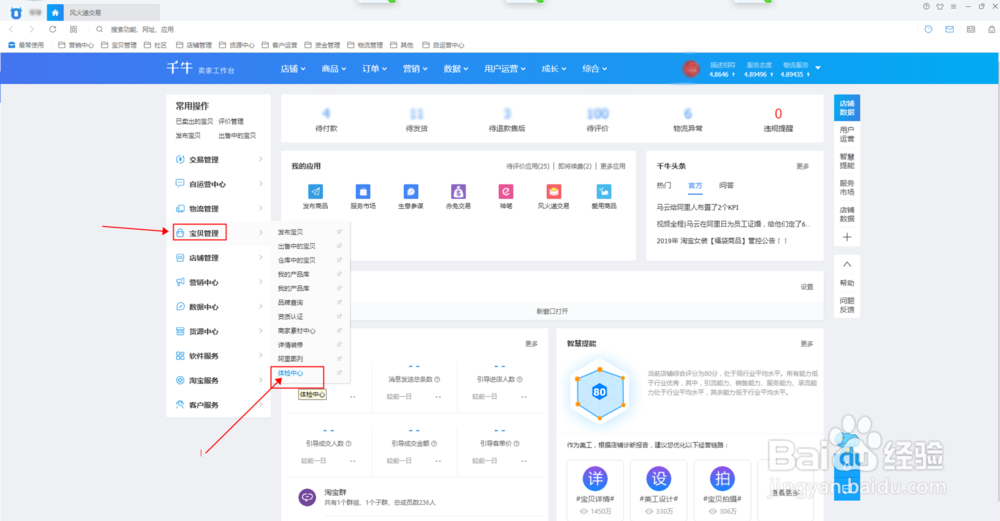This screenshot has width=1000, height=521.
Task: Open the 数据 header dropdown
Action: 456,68
